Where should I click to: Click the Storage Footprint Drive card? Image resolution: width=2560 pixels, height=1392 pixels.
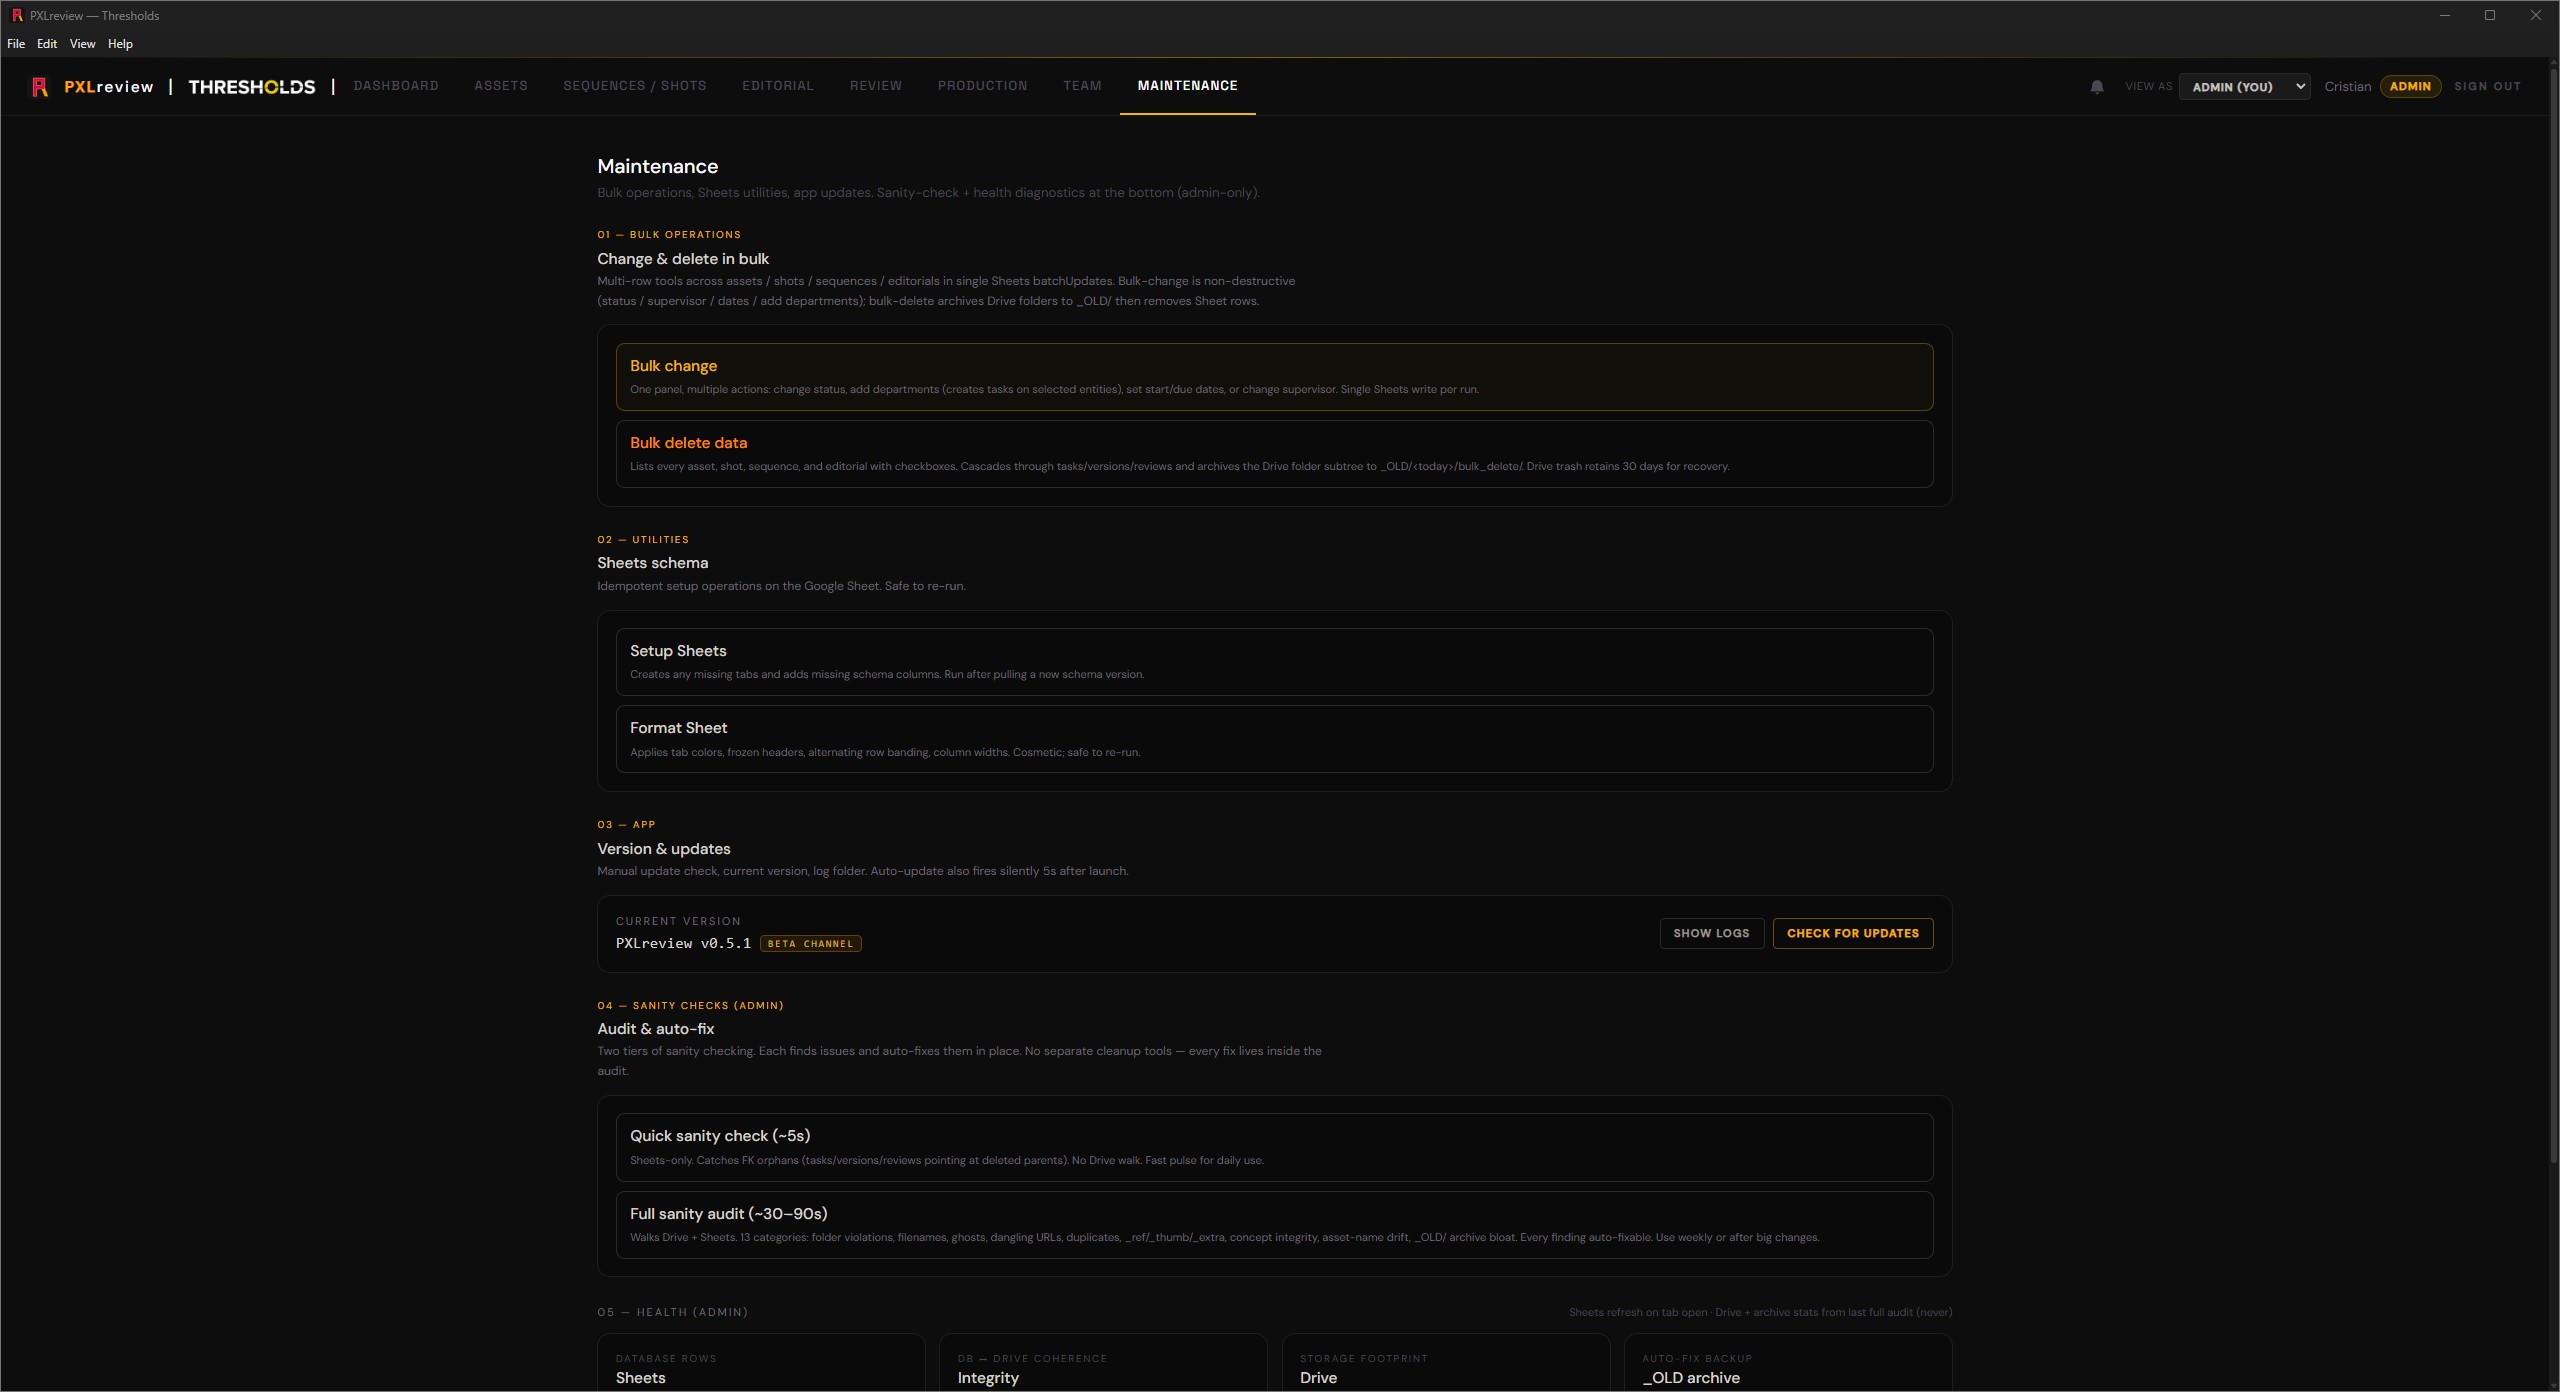[1446, 1363]
